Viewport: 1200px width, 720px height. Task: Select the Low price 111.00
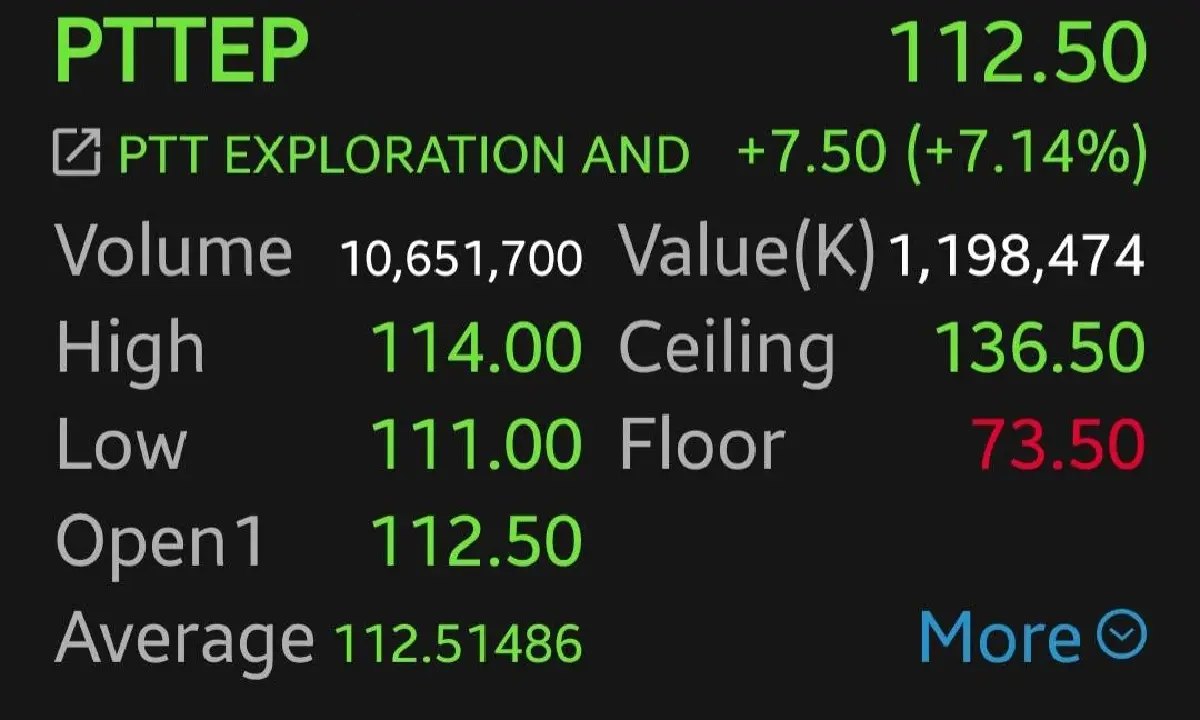tap(476, 444)
